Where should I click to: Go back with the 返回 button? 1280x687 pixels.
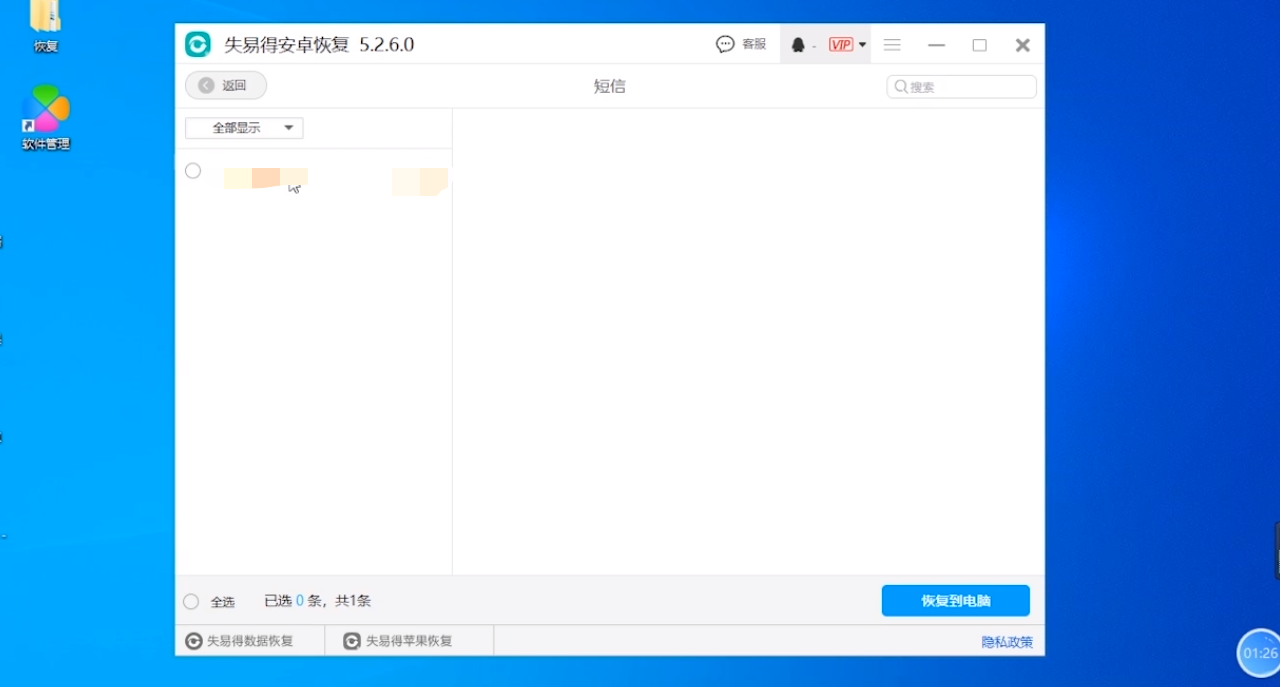226,85
